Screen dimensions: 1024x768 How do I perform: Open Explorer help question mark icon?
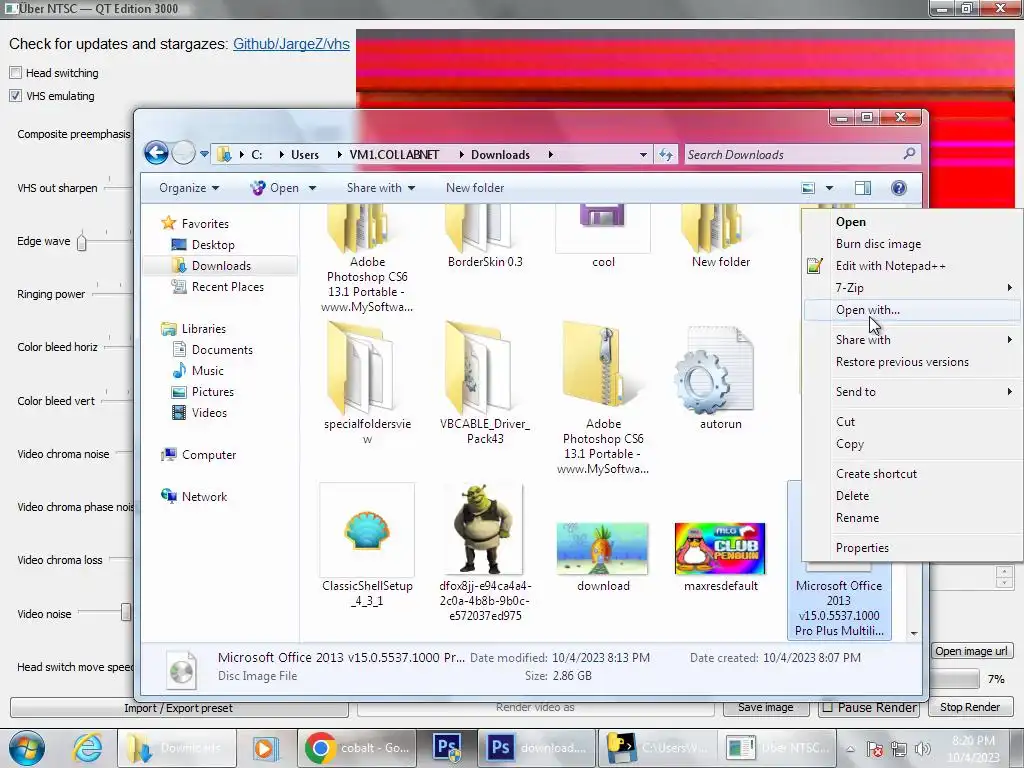(899, 188)
